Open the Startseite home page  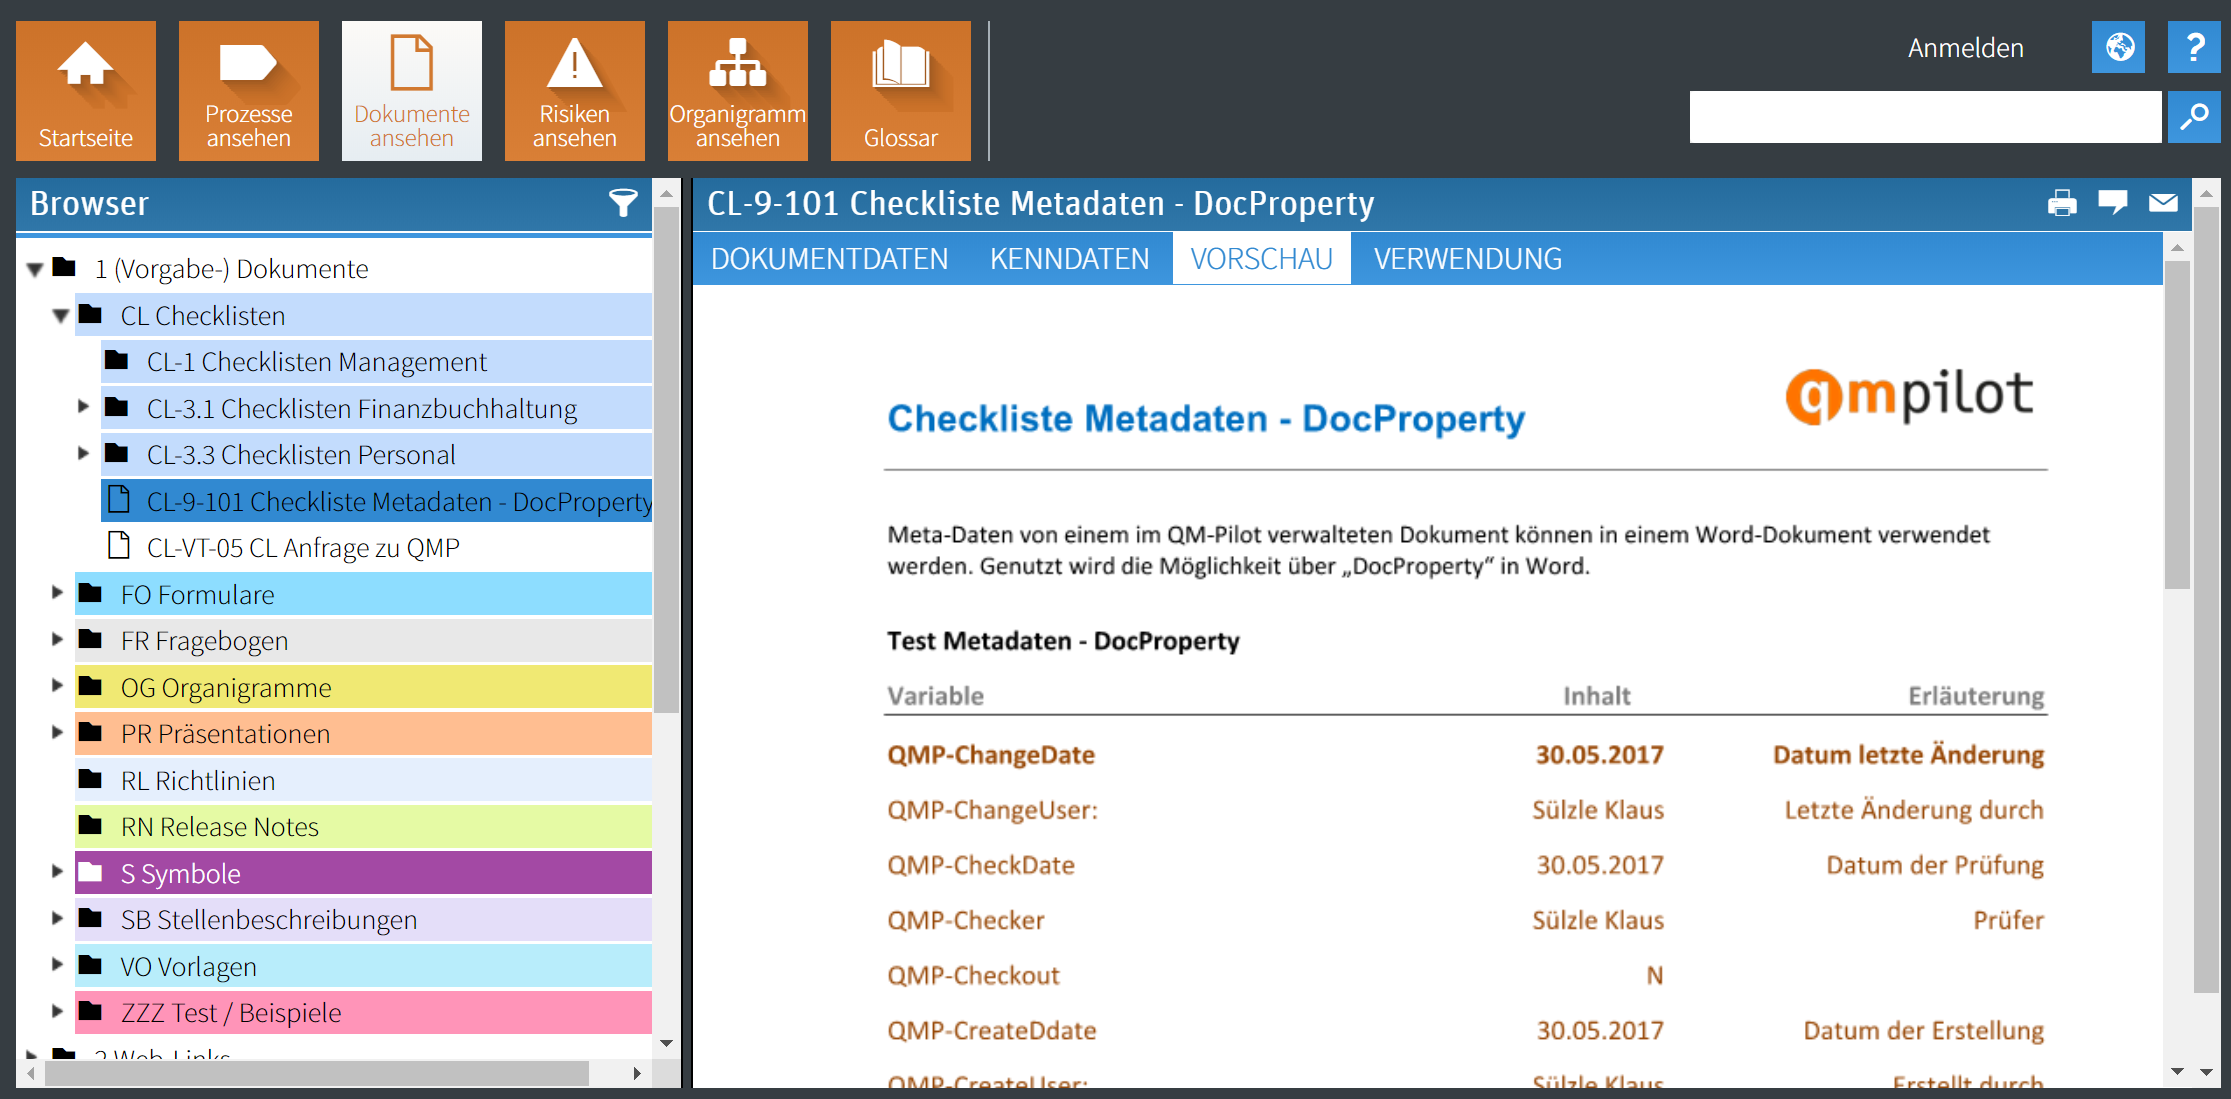(x=85, y=90)
